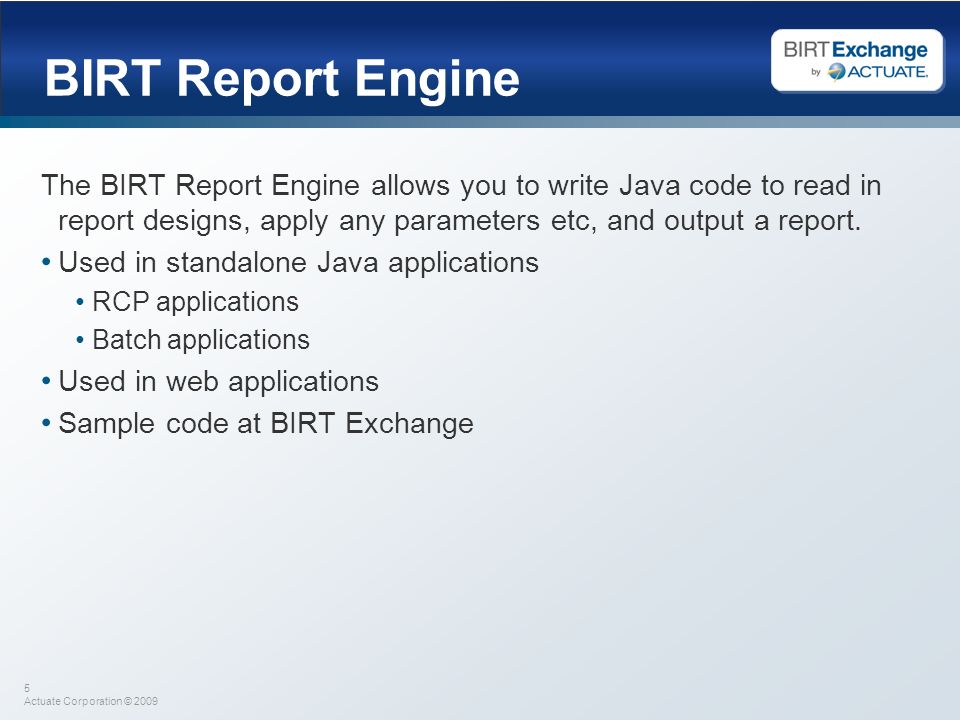This screenshot has width=960, height=720.
Task: Select bullet 'Used in web applications'
Action: (219, 381)
